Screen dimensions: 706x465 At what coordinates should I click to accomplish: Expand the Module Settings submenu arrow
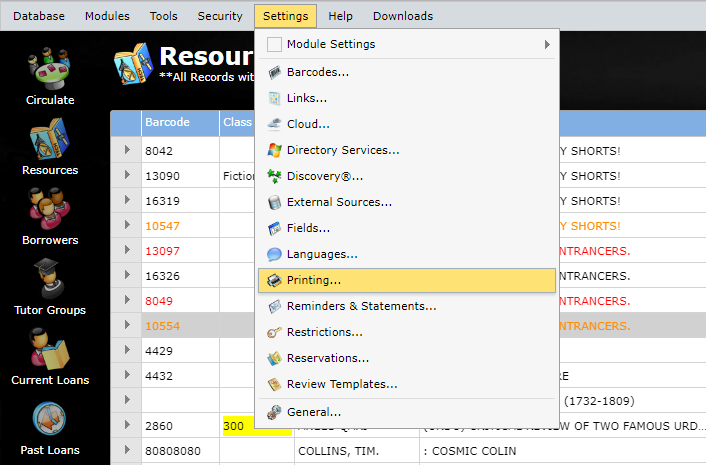click(547, 44)
